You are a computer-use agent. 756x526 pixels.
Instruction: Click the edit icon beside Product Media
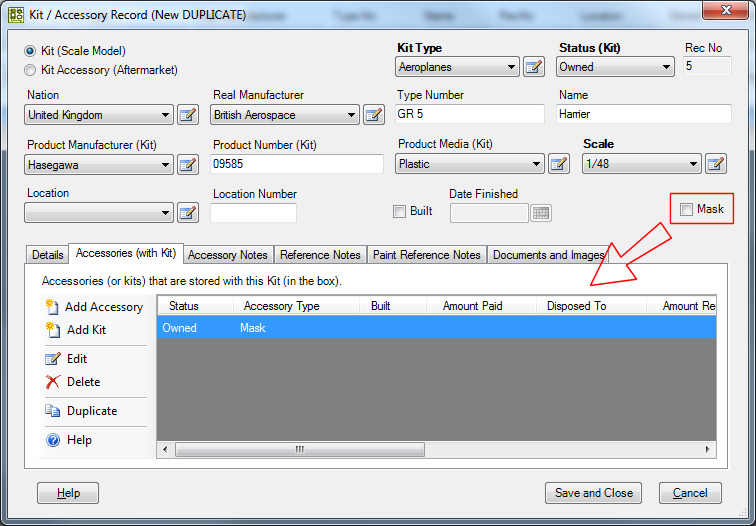[558, 164]
